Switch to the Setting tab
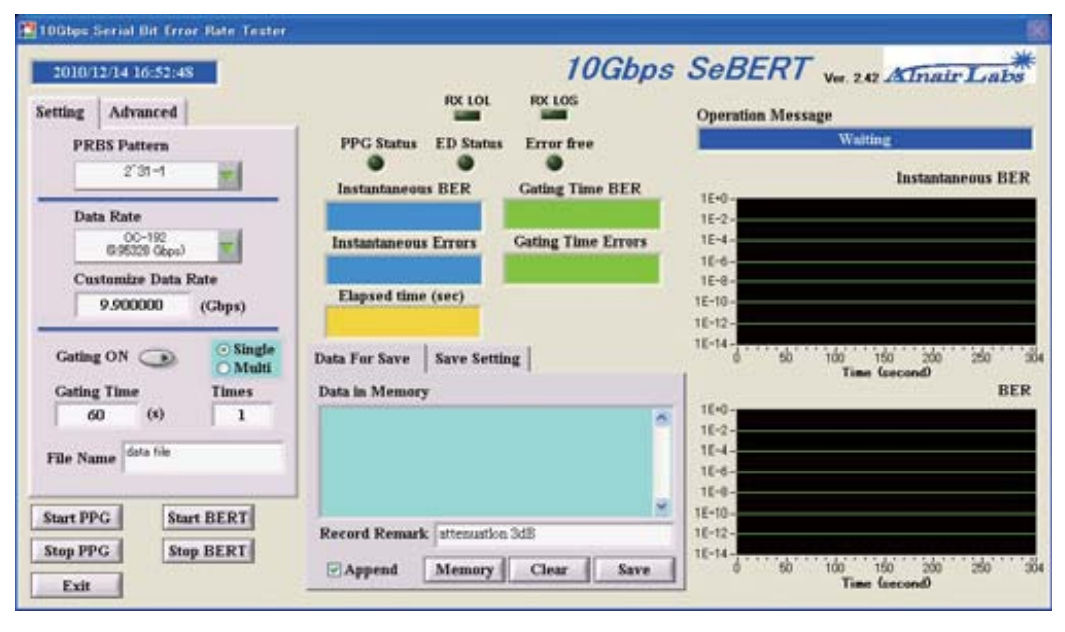This screenshot has width=1065, height=632. point(60,112)
